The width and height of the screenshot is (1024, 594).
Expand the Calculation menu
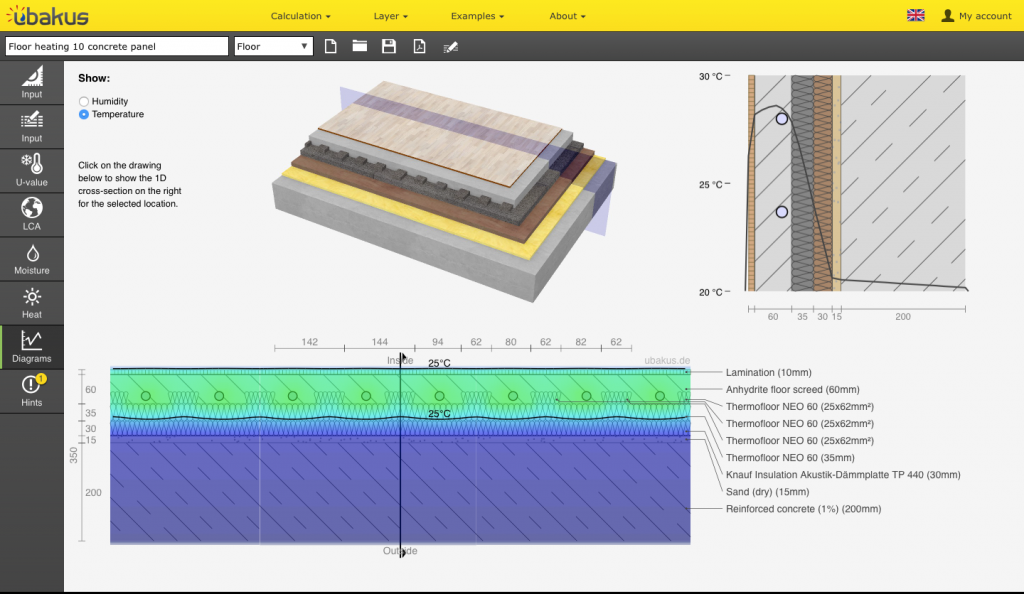300,16
